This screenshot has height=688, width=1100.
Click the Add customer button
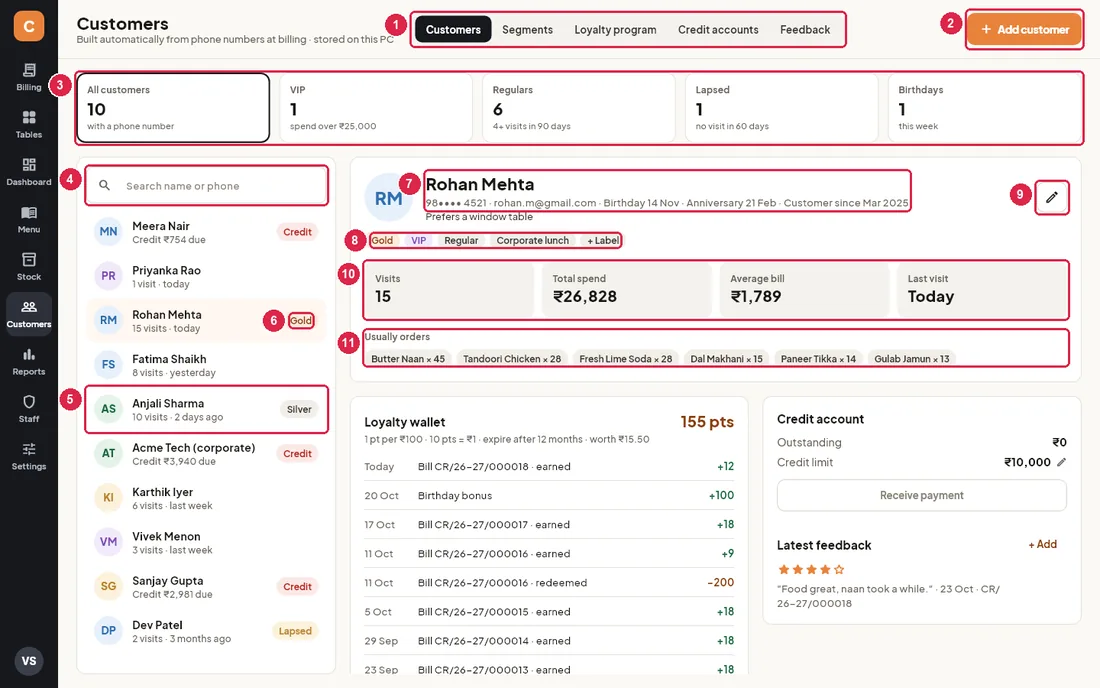(1024, 29)
